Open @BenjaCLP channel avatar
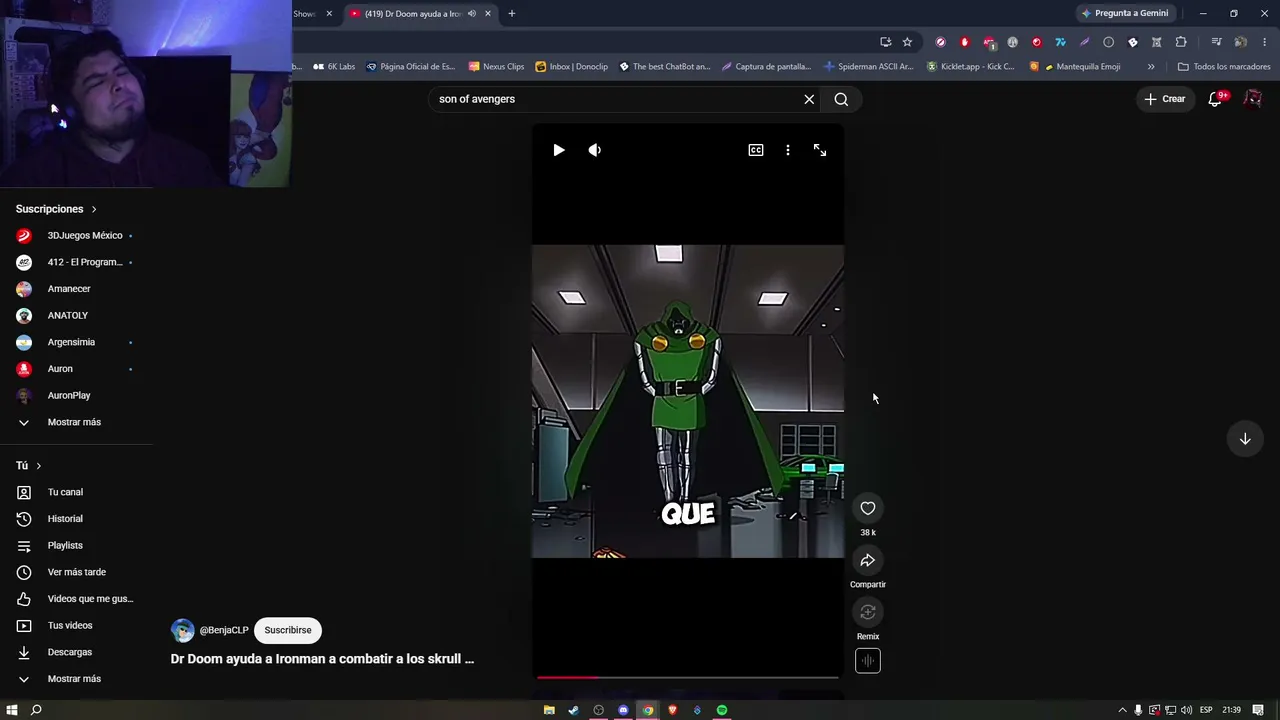Screen dimensions: 1280x720 coord(182,630)
